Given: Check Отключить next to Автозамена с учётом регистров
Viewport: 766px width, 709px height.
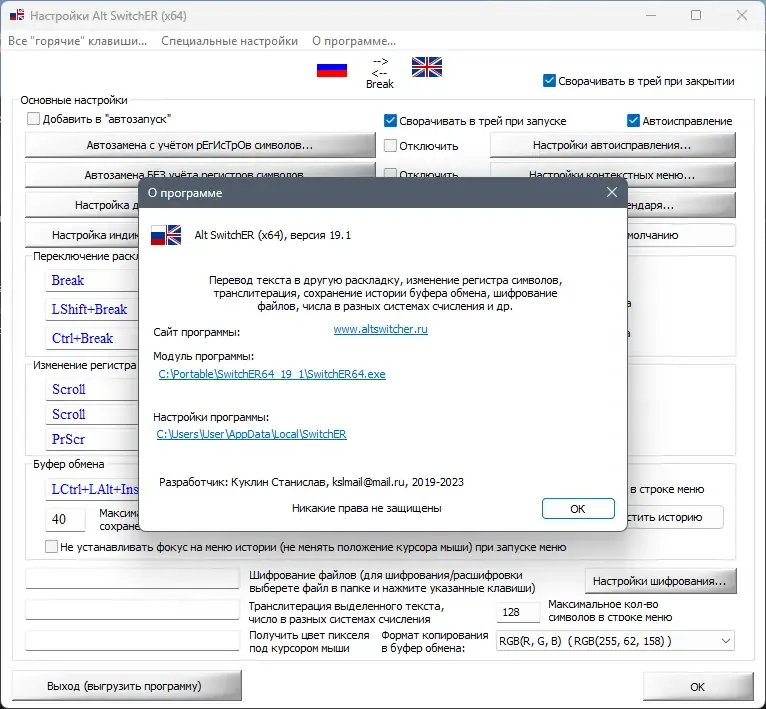Looking at the screenshot, I should click(x=390, y=146).
